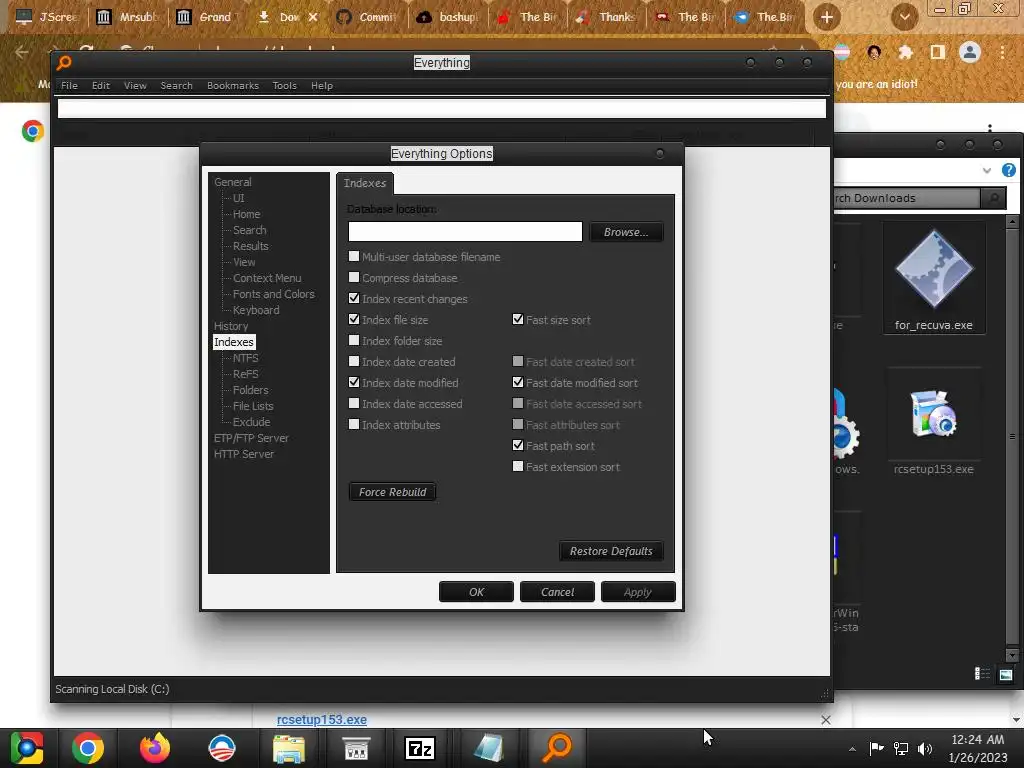The height and width of the screenshot is (768, 1024).
Task: Open the archive box taskbar icon
Action: click(356, 748)
